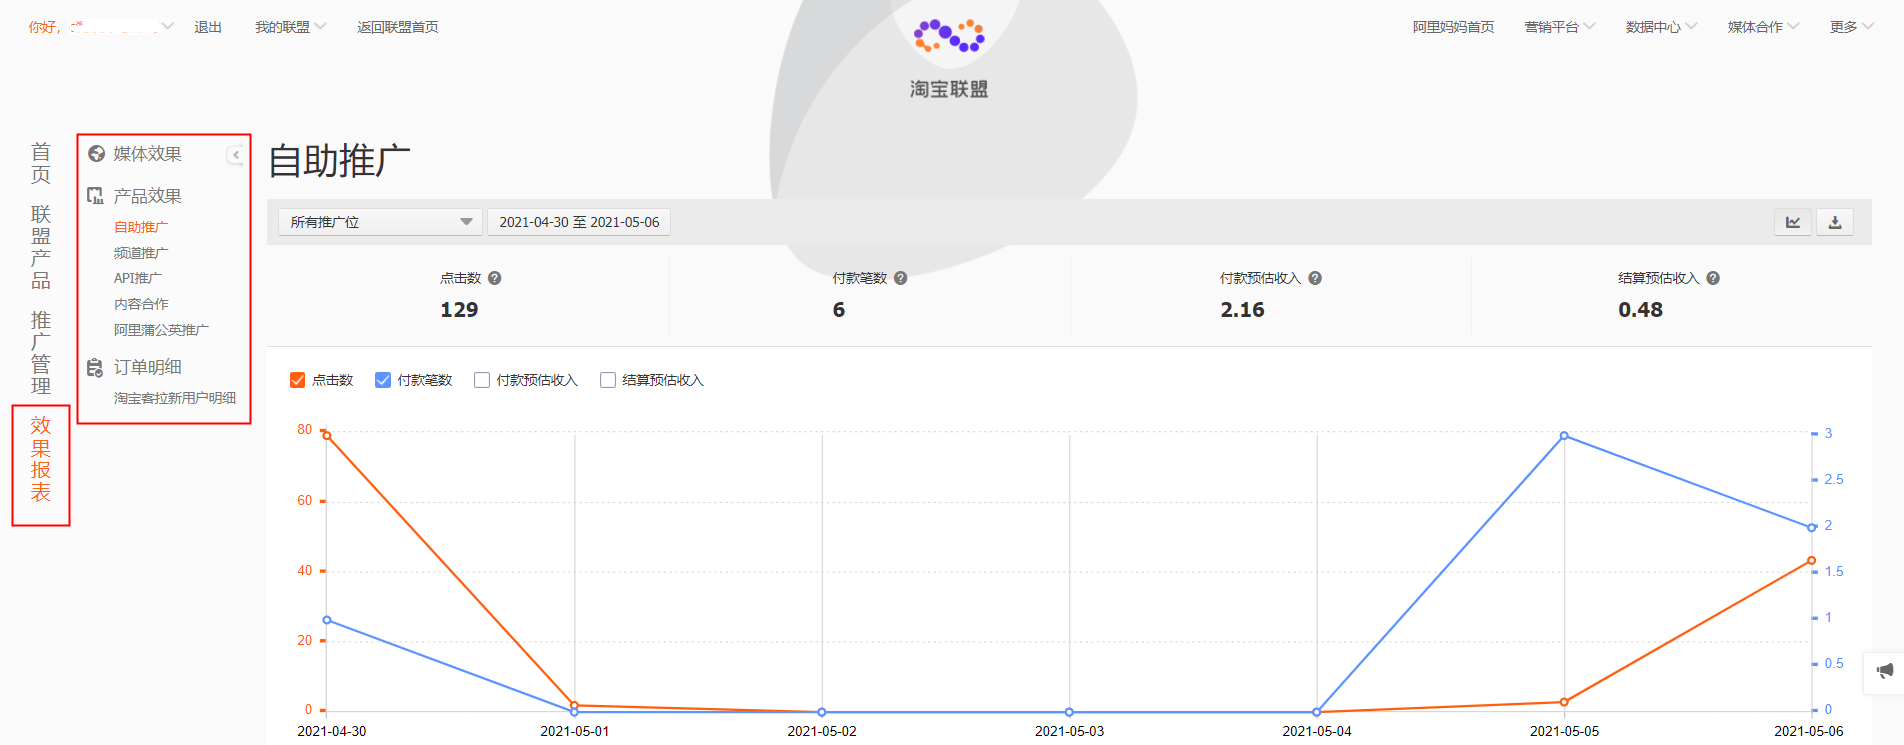Download report data icon
This screenshot has height=745, width=1904.
coord(1835,222)
